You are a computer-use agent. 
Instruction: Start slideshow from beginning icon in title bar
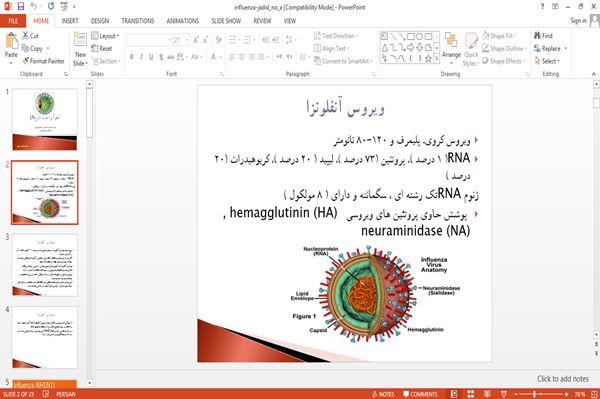(64, 6)
